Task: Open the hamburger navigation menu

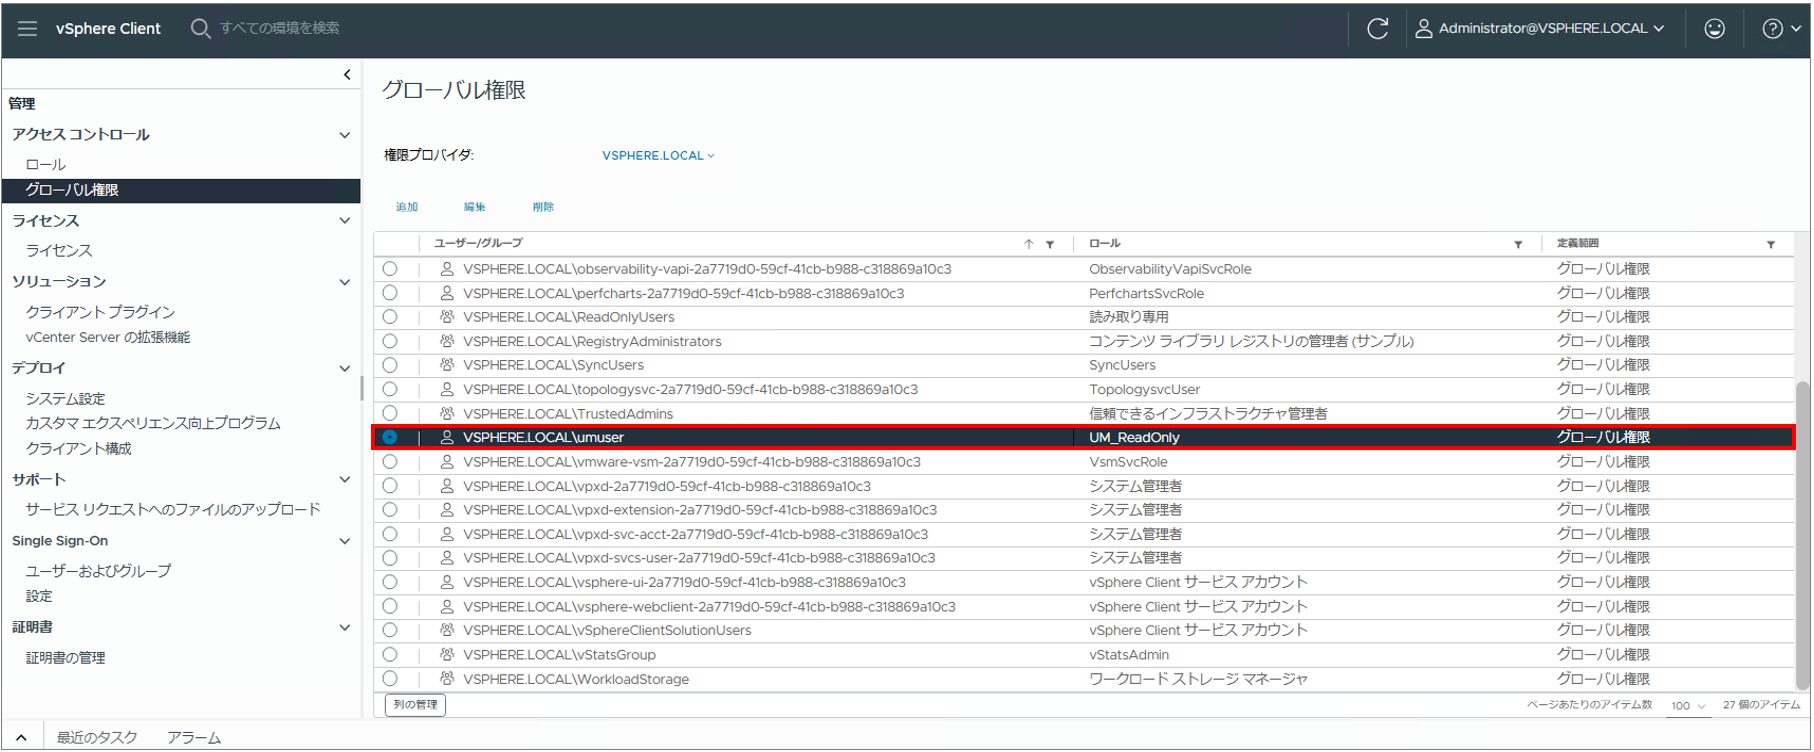Action: [x=28, y=29]
